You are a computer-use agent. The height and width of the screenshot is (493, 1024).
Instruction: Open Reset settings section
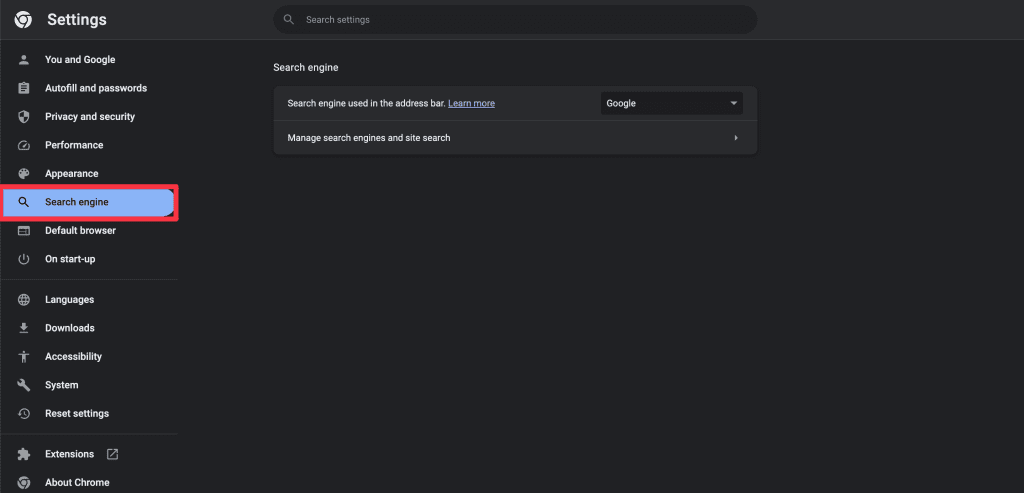[x=77, y=414]
